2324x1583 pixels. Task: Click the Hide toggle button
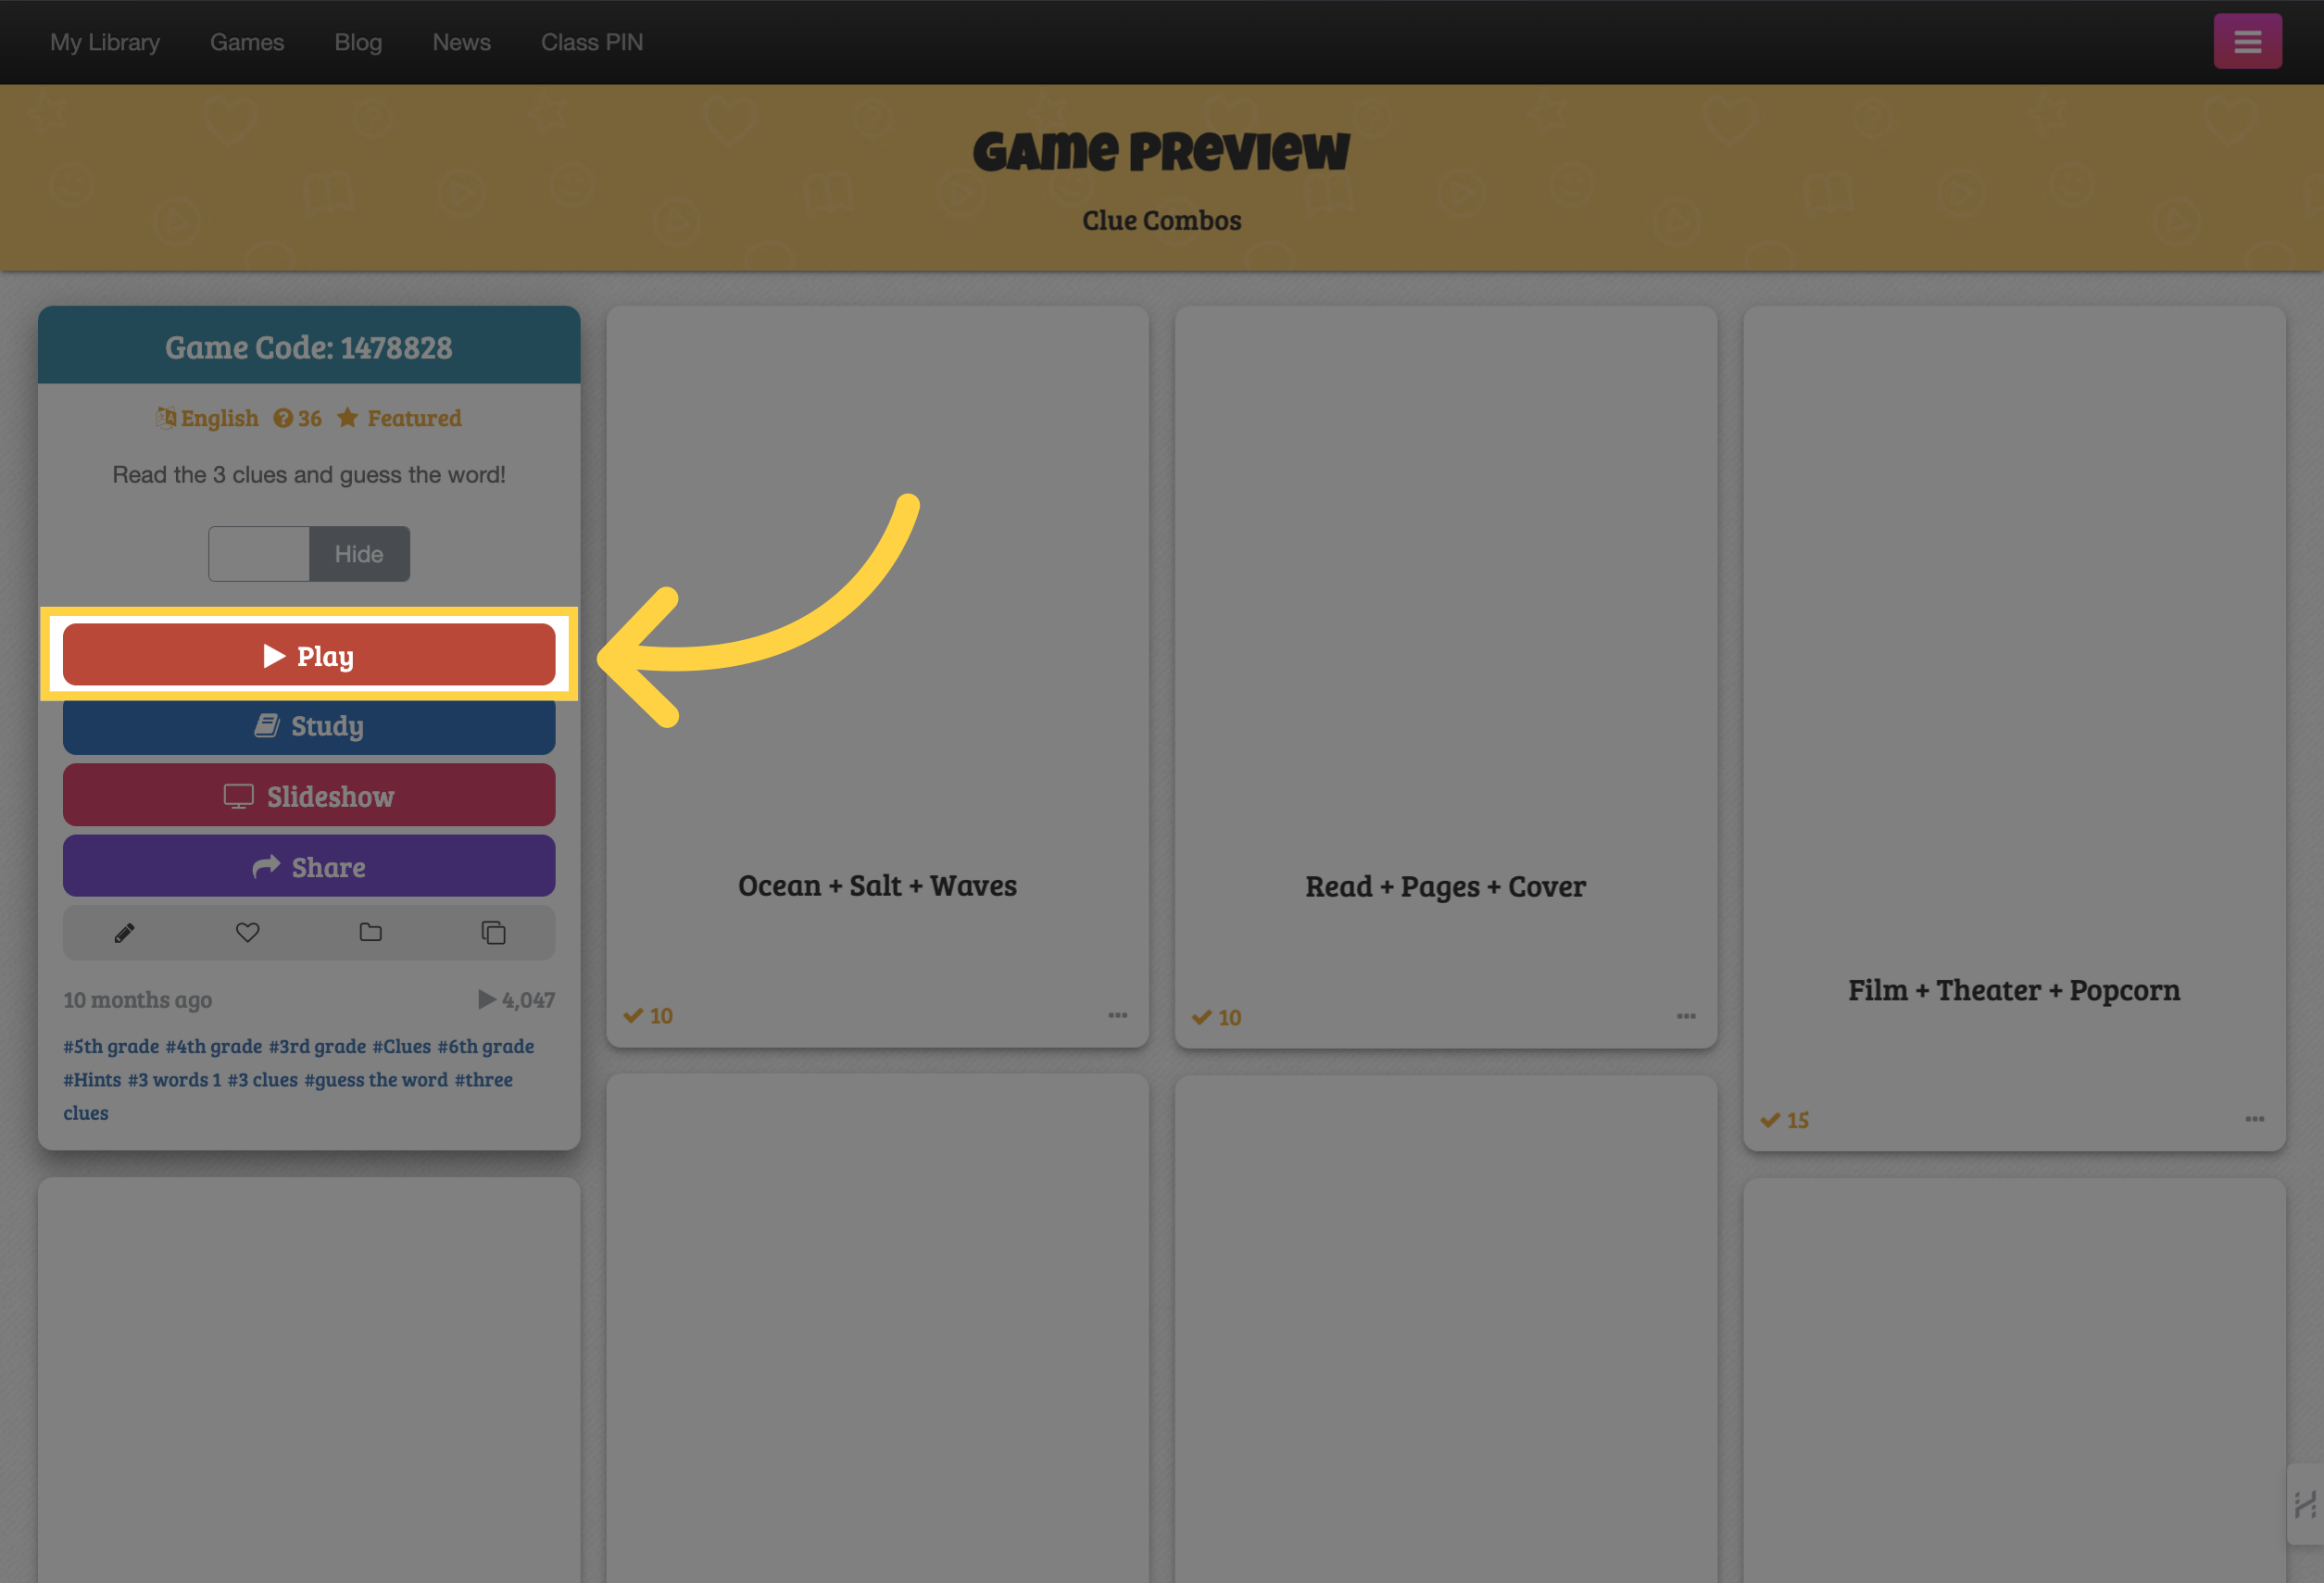tap(358, 553)
